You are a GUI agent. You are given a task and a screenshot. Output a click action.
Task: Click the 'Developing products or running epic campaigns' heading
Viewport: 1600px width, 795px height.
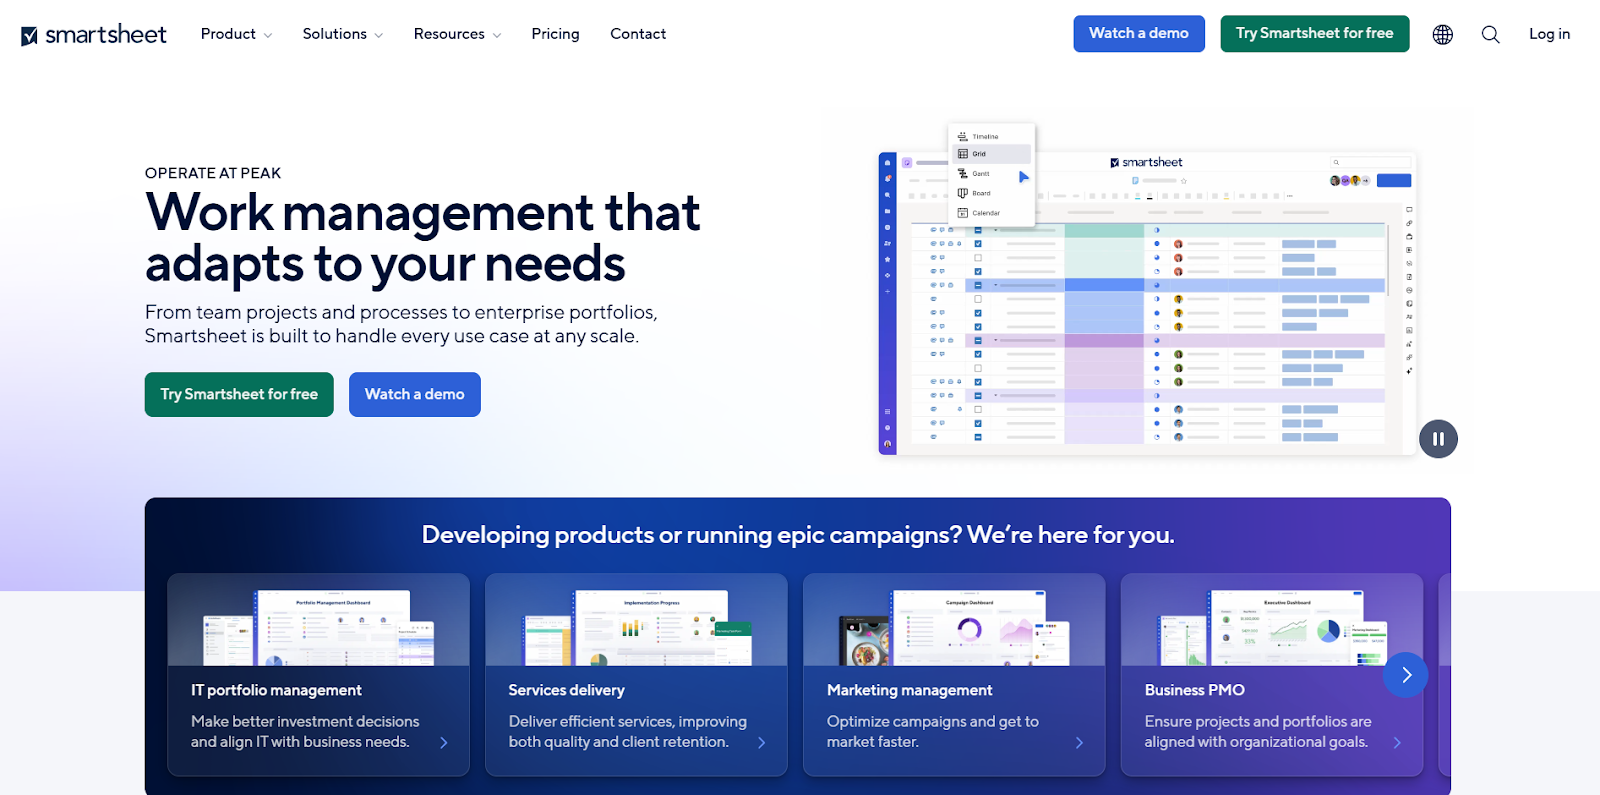tap(798, 535)
